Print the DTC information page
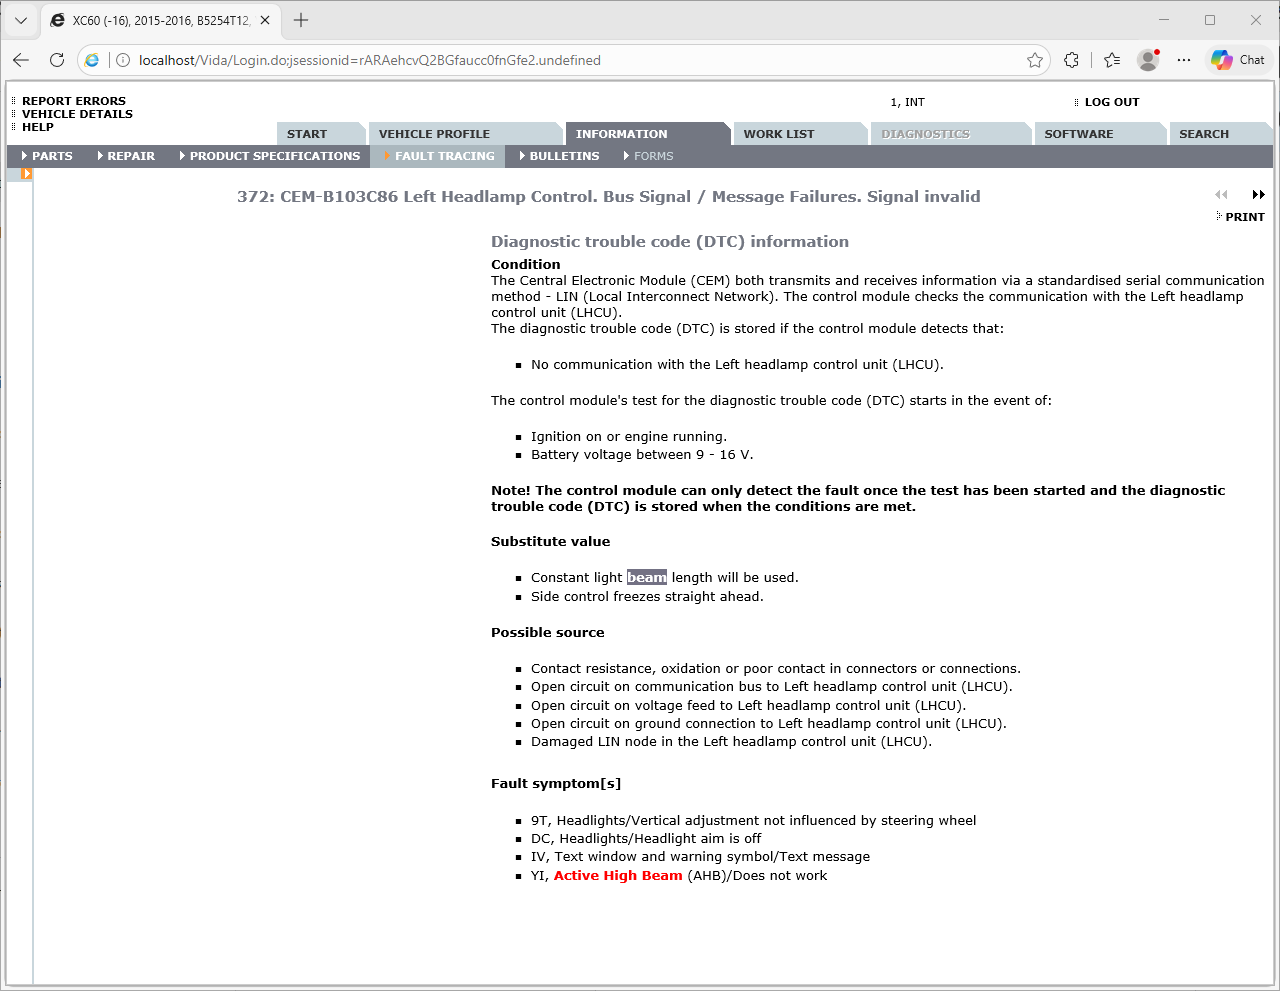The image size is (1280, 991). tap(1244, 217)
